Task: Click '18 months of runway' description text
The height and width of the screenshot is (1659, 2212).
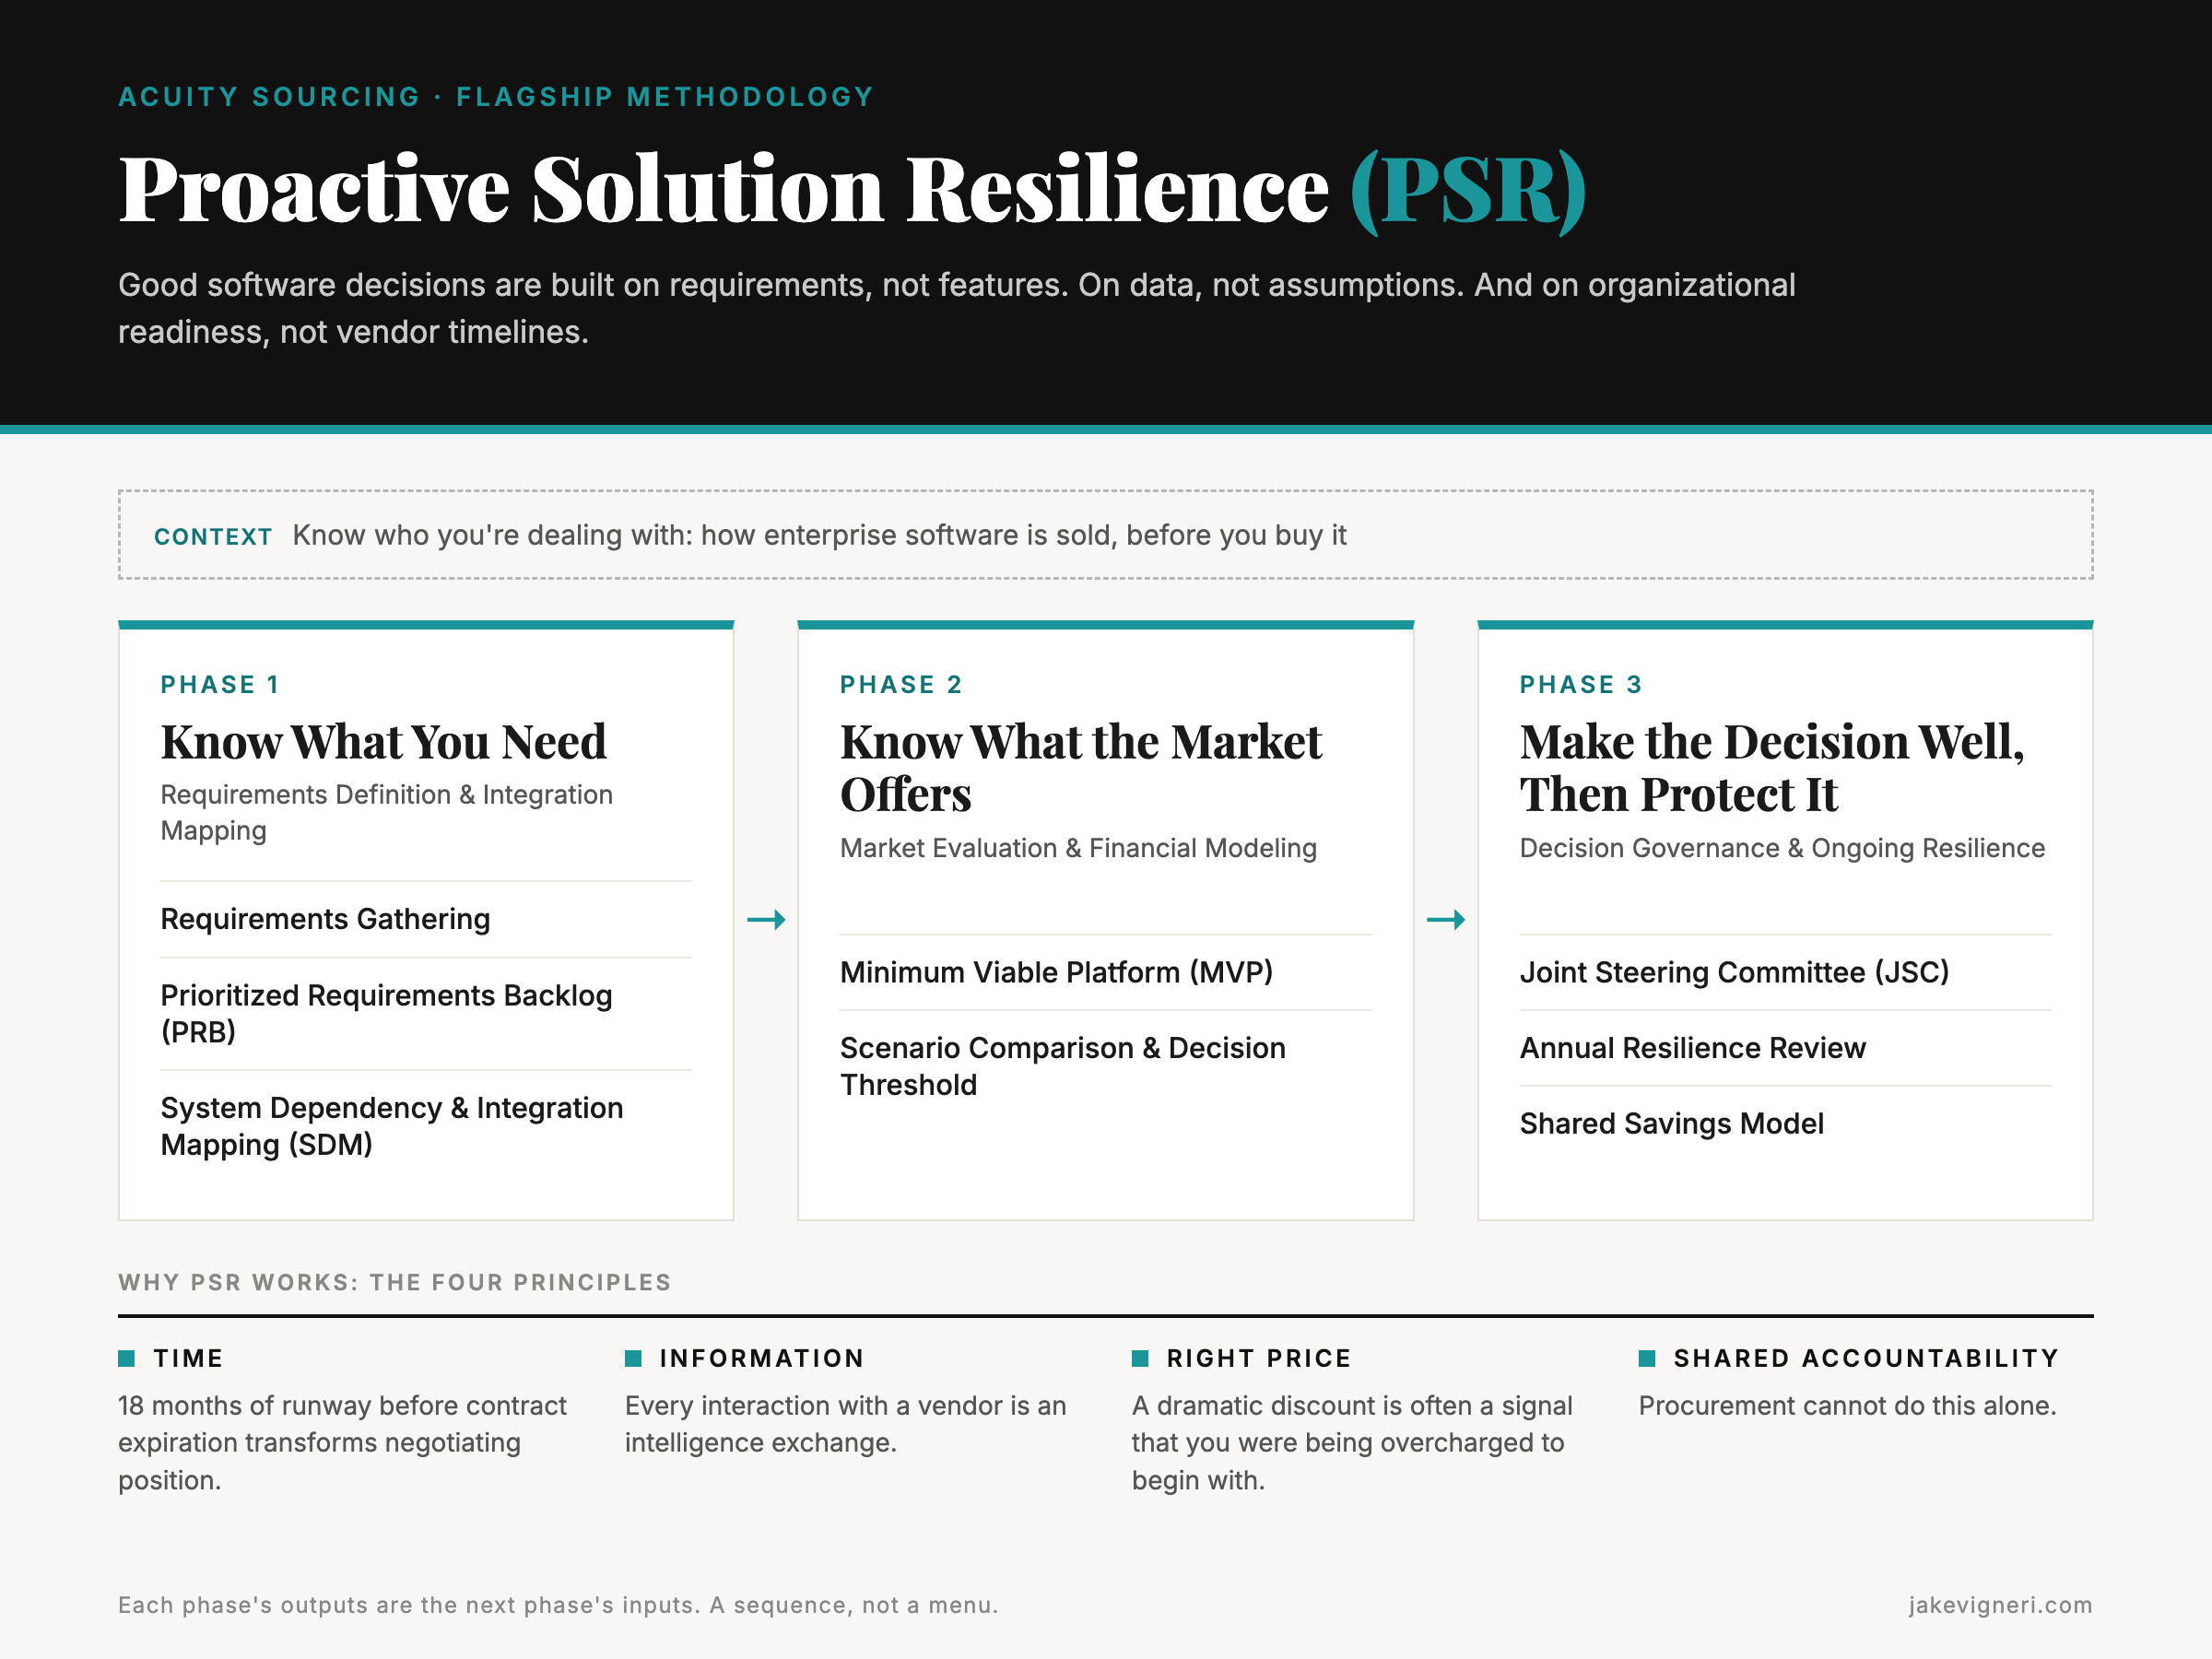Action: (342, 1443)
